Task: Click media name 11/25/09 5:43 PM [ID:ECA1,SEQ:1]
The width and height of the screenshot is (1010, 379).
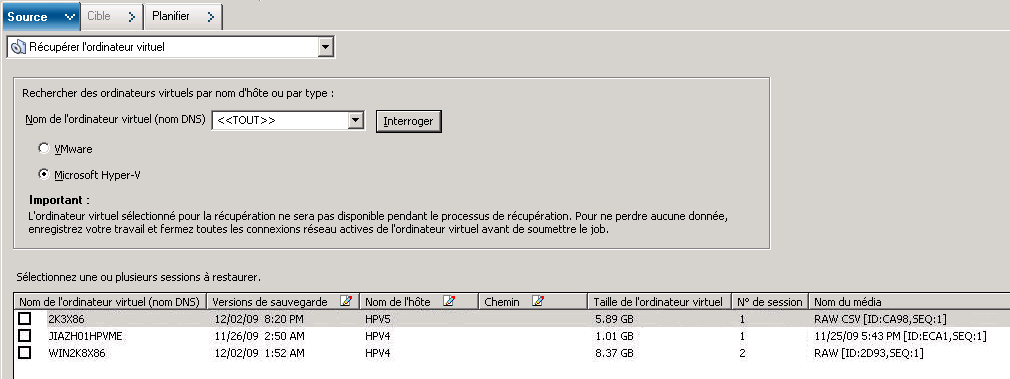Action: pos(900,336)
